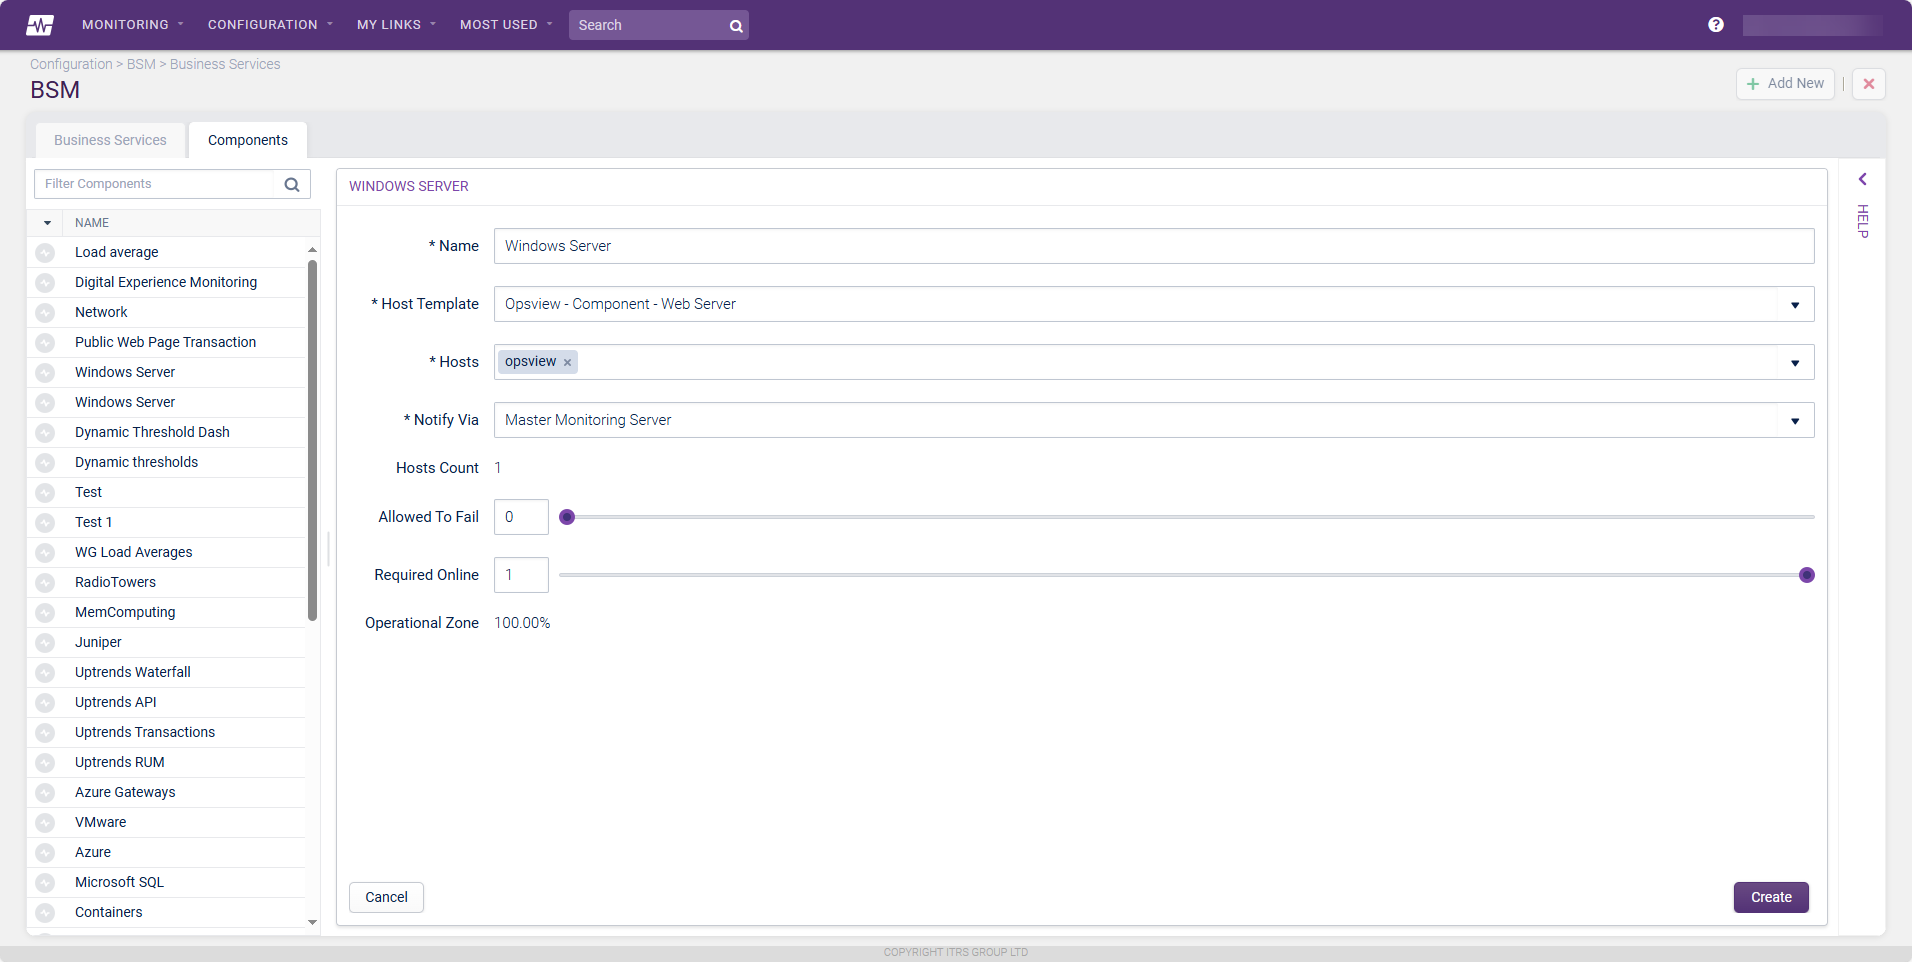This screenshot has width=1912, height=962.
Task: Click the red X close icon
Action: (1868, 84)
